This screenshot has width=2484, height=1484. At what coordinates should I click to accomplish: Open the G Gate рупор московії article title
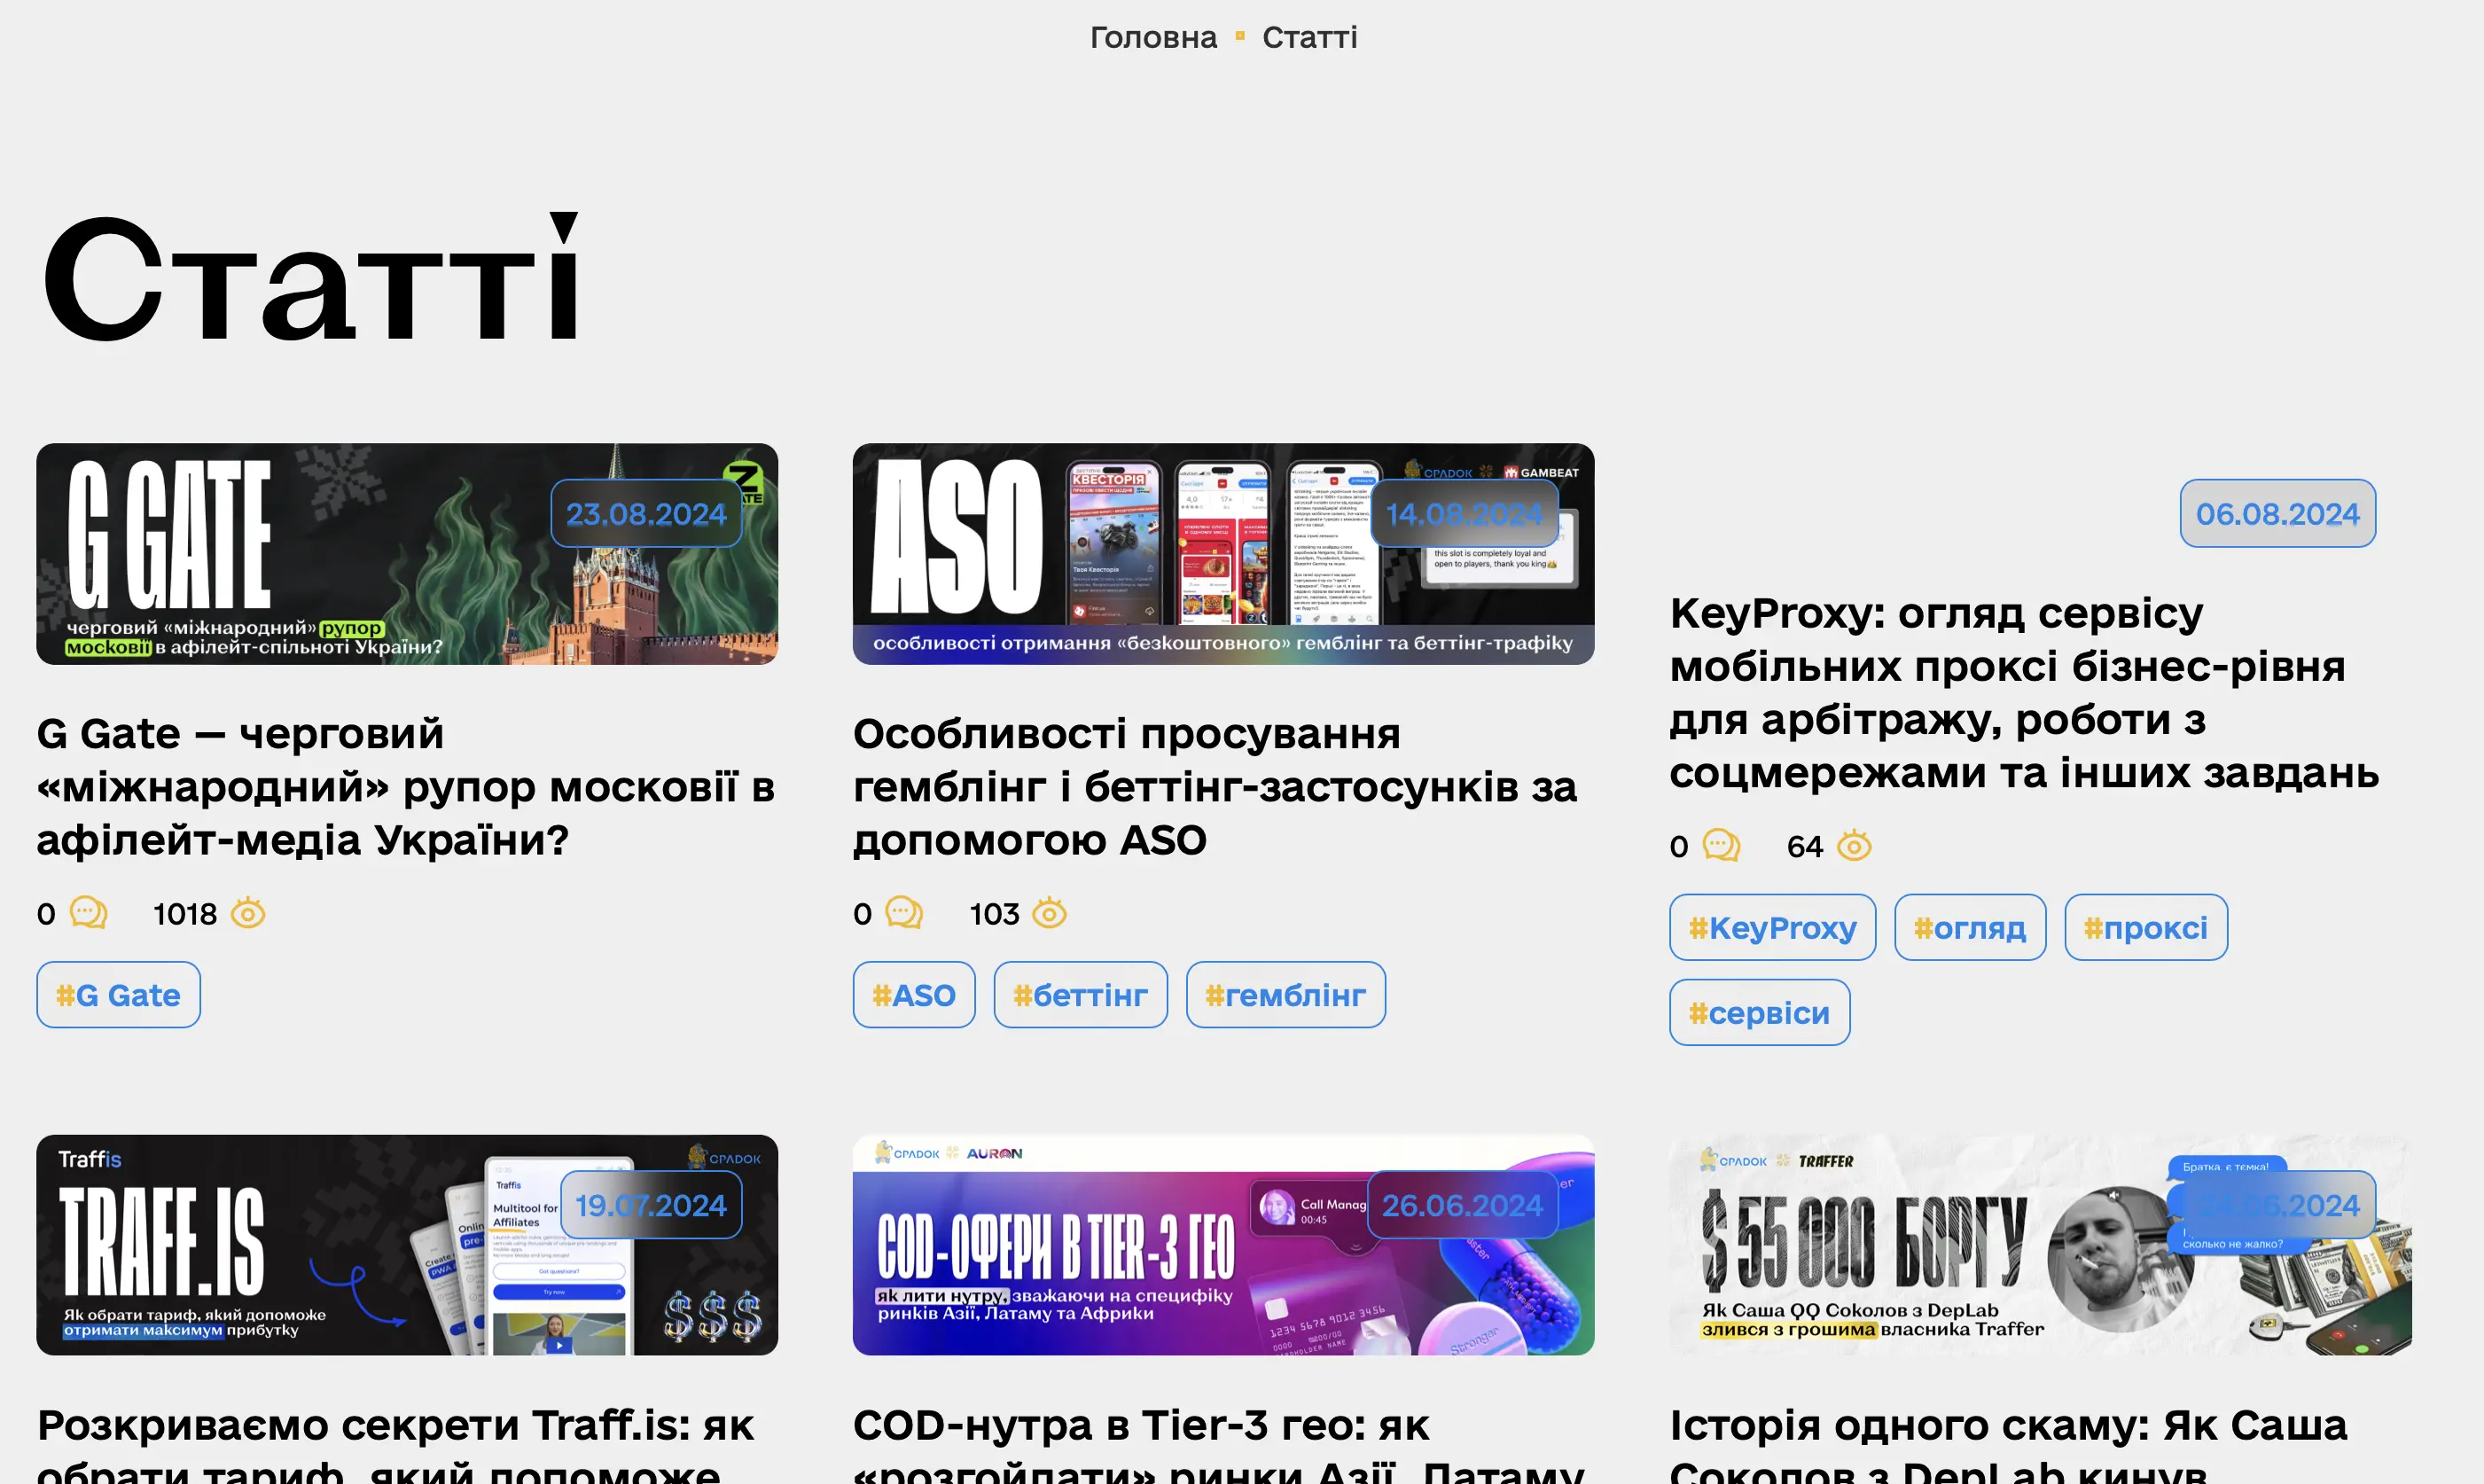406,787
